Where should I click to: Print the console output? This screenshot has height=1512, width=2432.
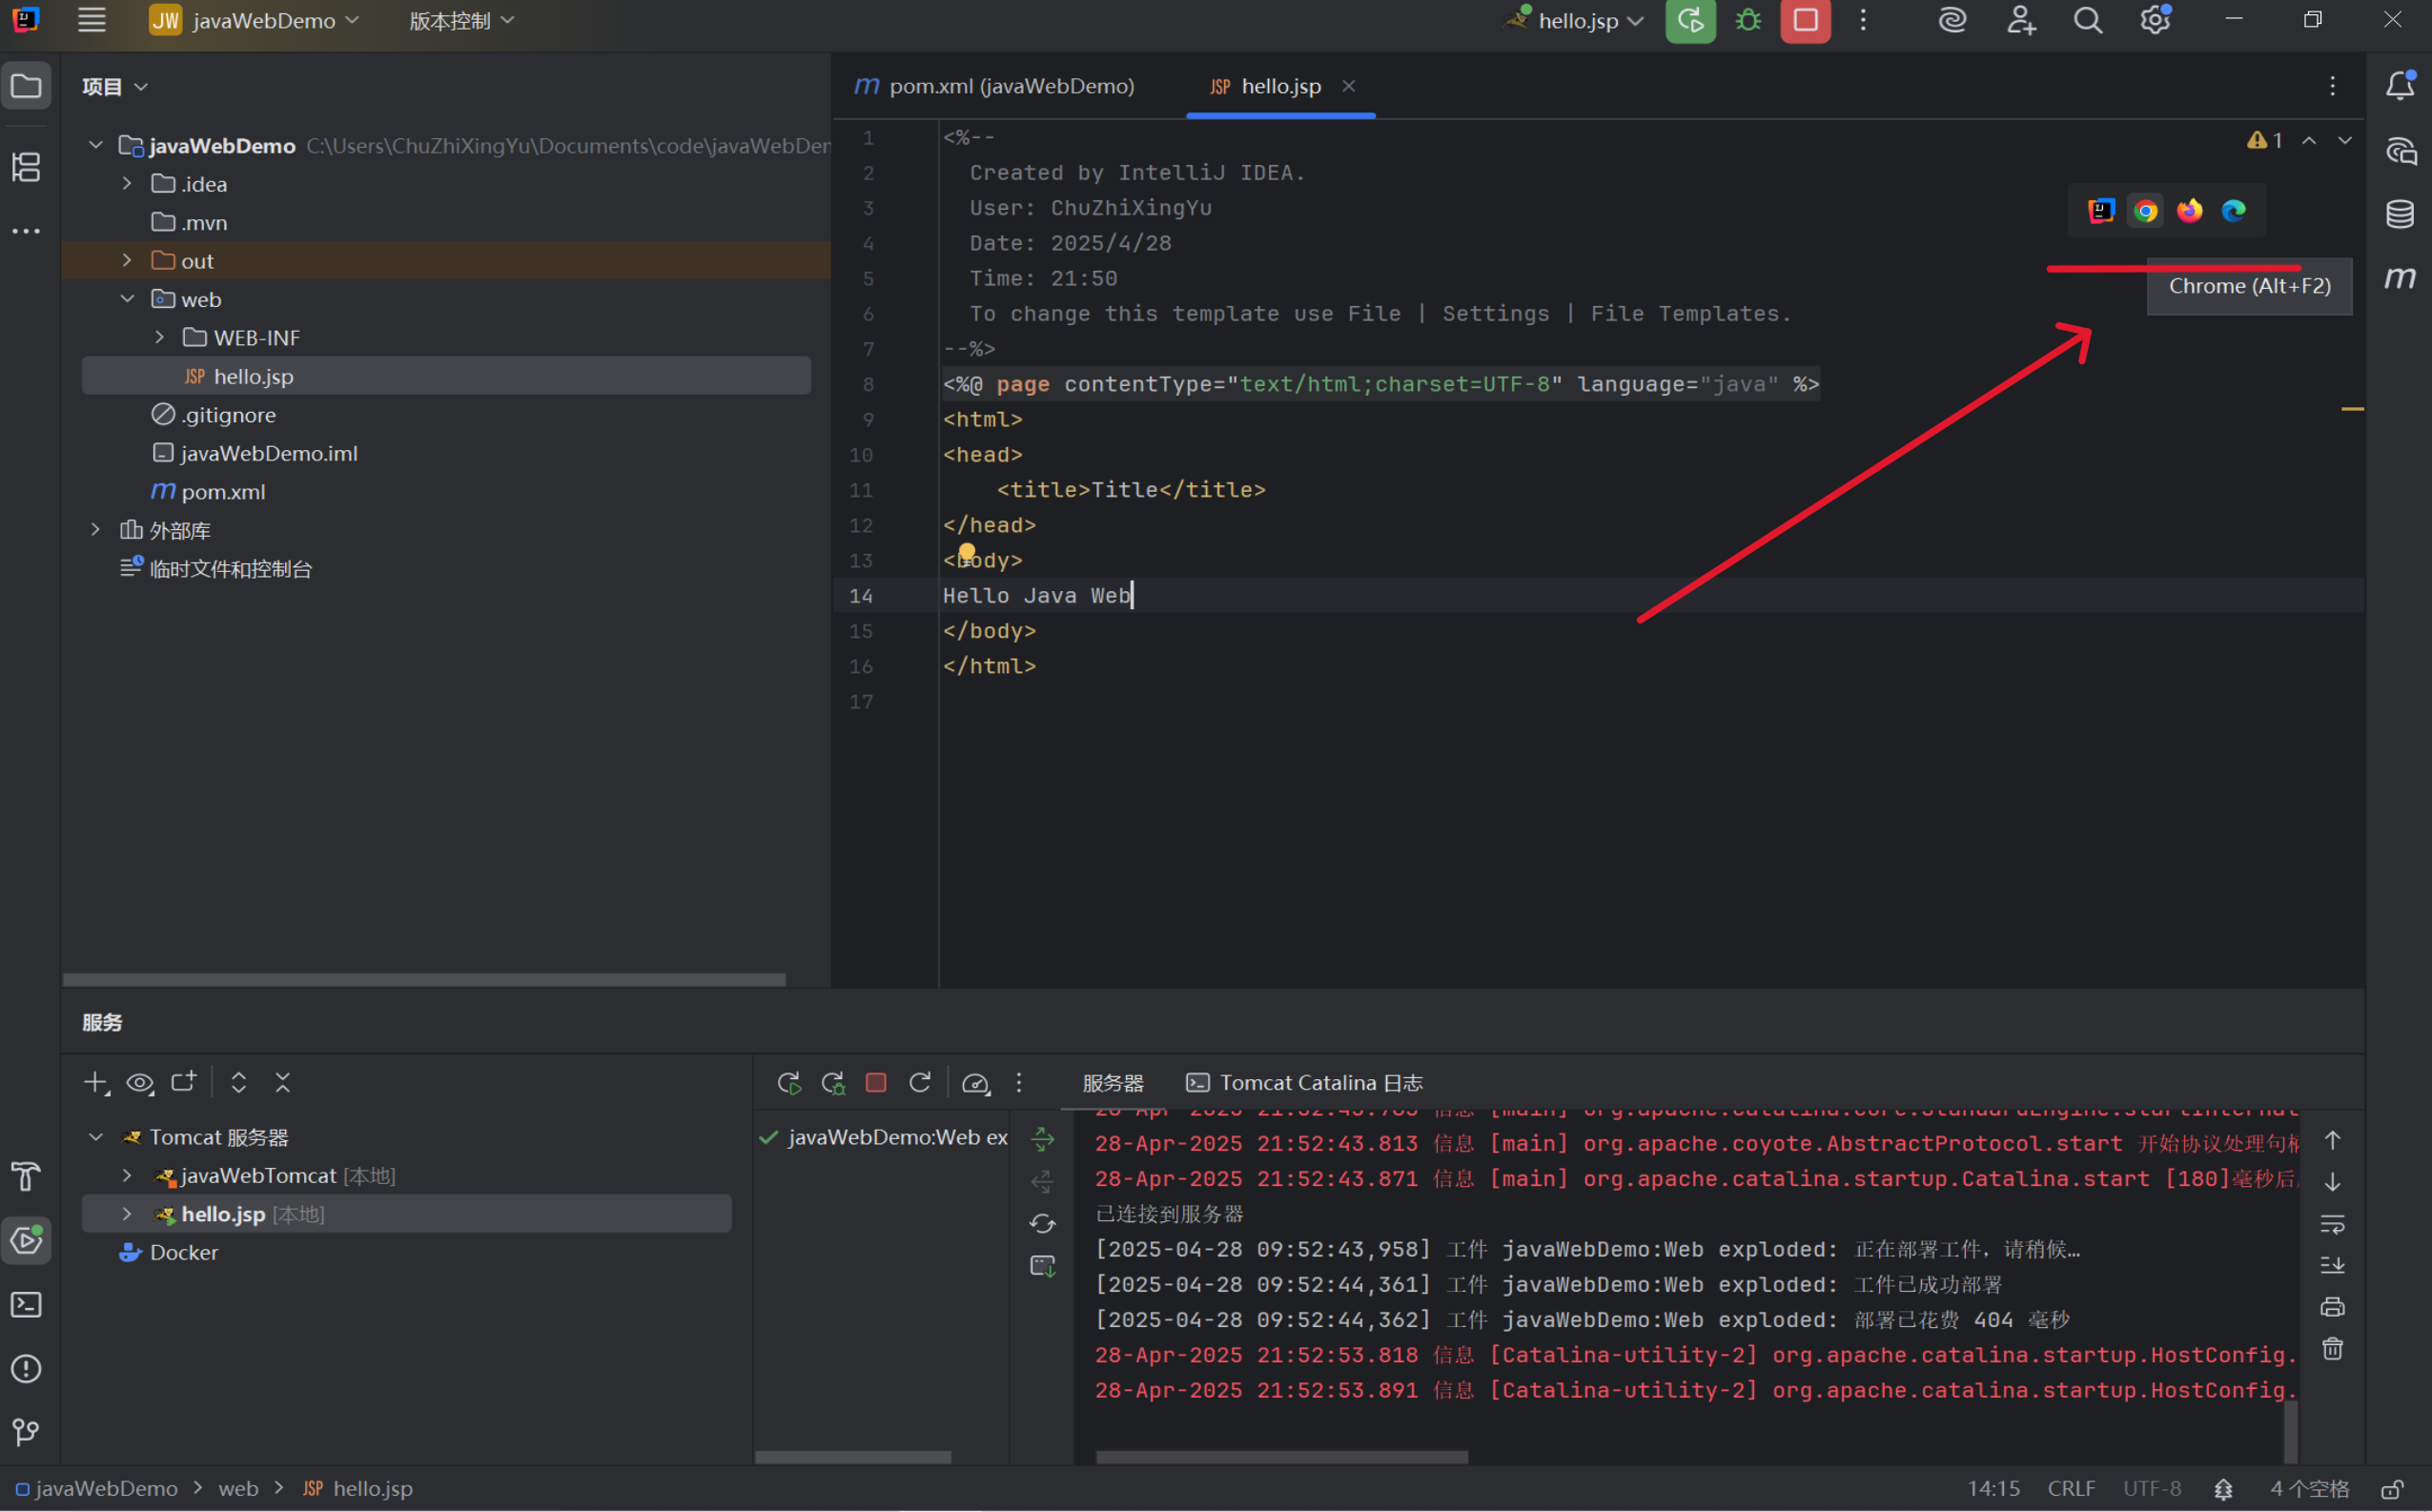(x=2332, y=1306)
